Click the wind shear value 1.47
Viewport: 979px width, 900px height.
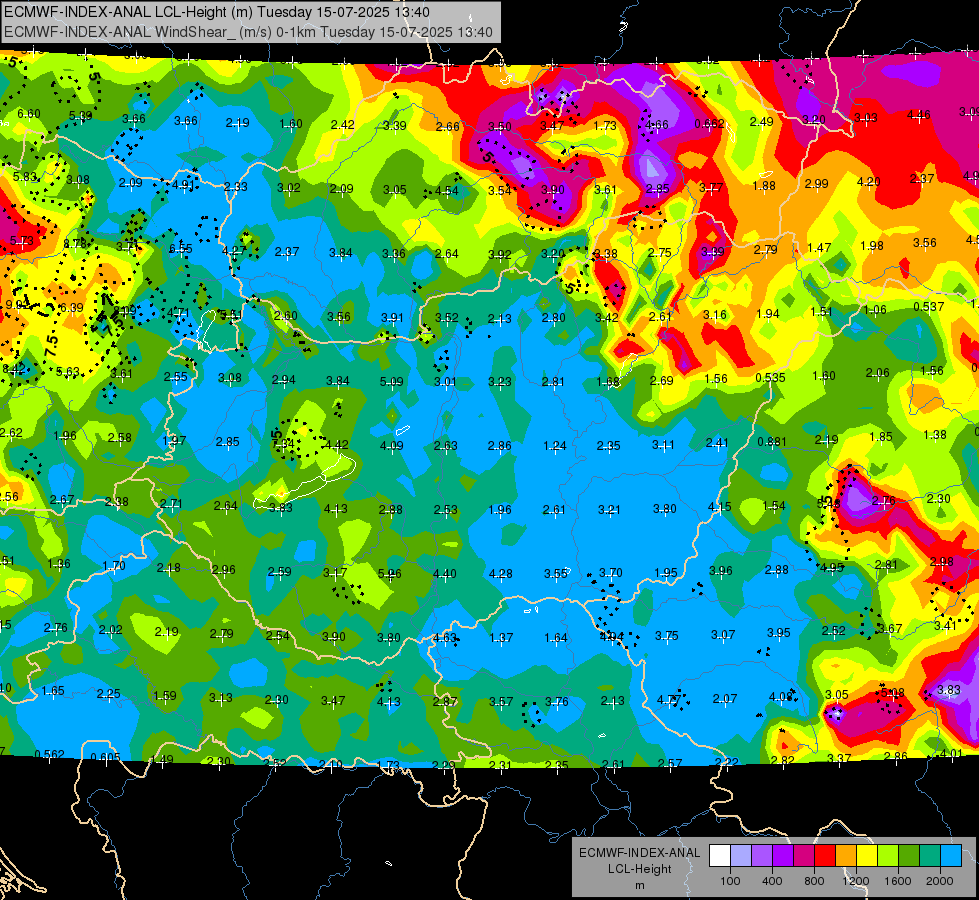click(819, 247)
